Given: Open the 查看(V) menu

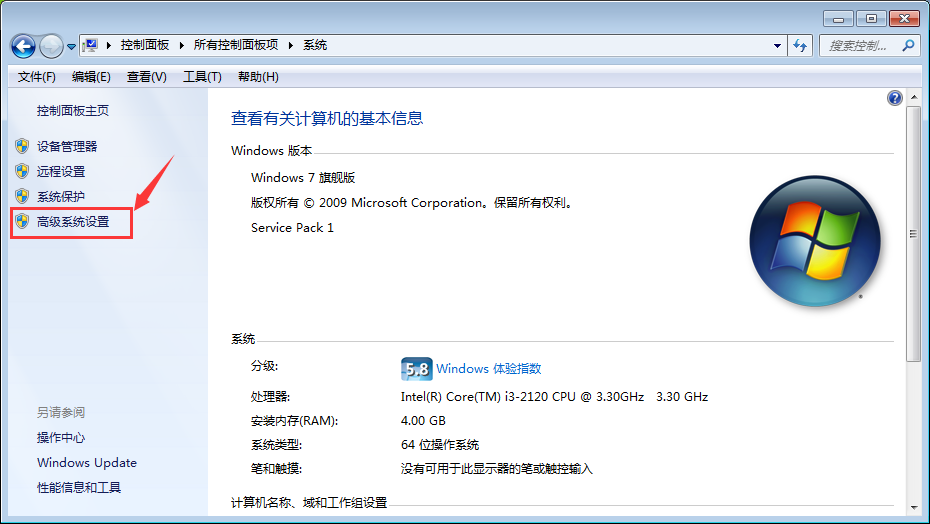Looking at the screenshot, I should (146, 77).
